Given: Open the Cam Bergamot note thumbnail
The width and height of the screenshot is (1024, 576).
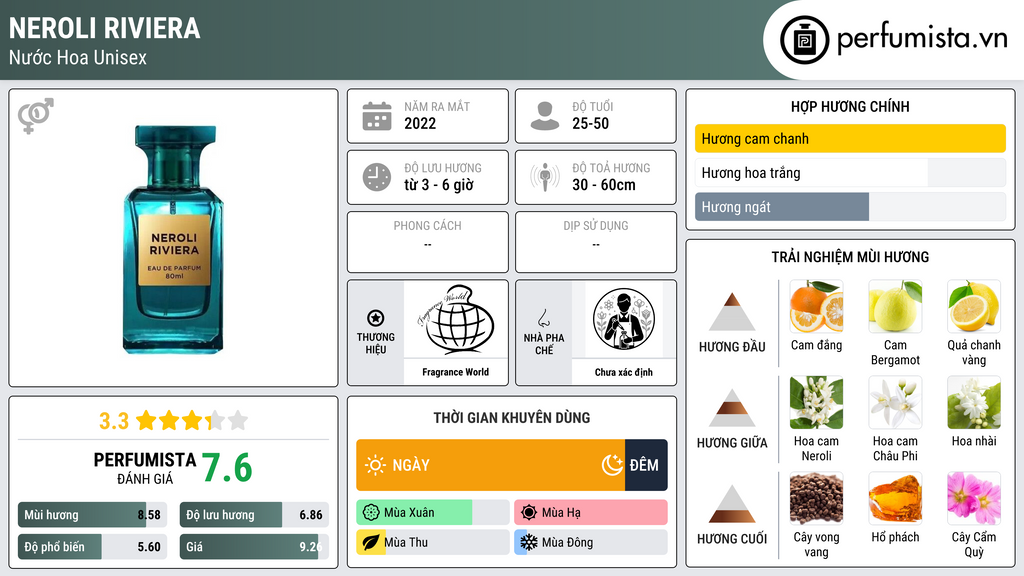Looking at the screenshot, I should pyautogui.click(x=895, y=306).
